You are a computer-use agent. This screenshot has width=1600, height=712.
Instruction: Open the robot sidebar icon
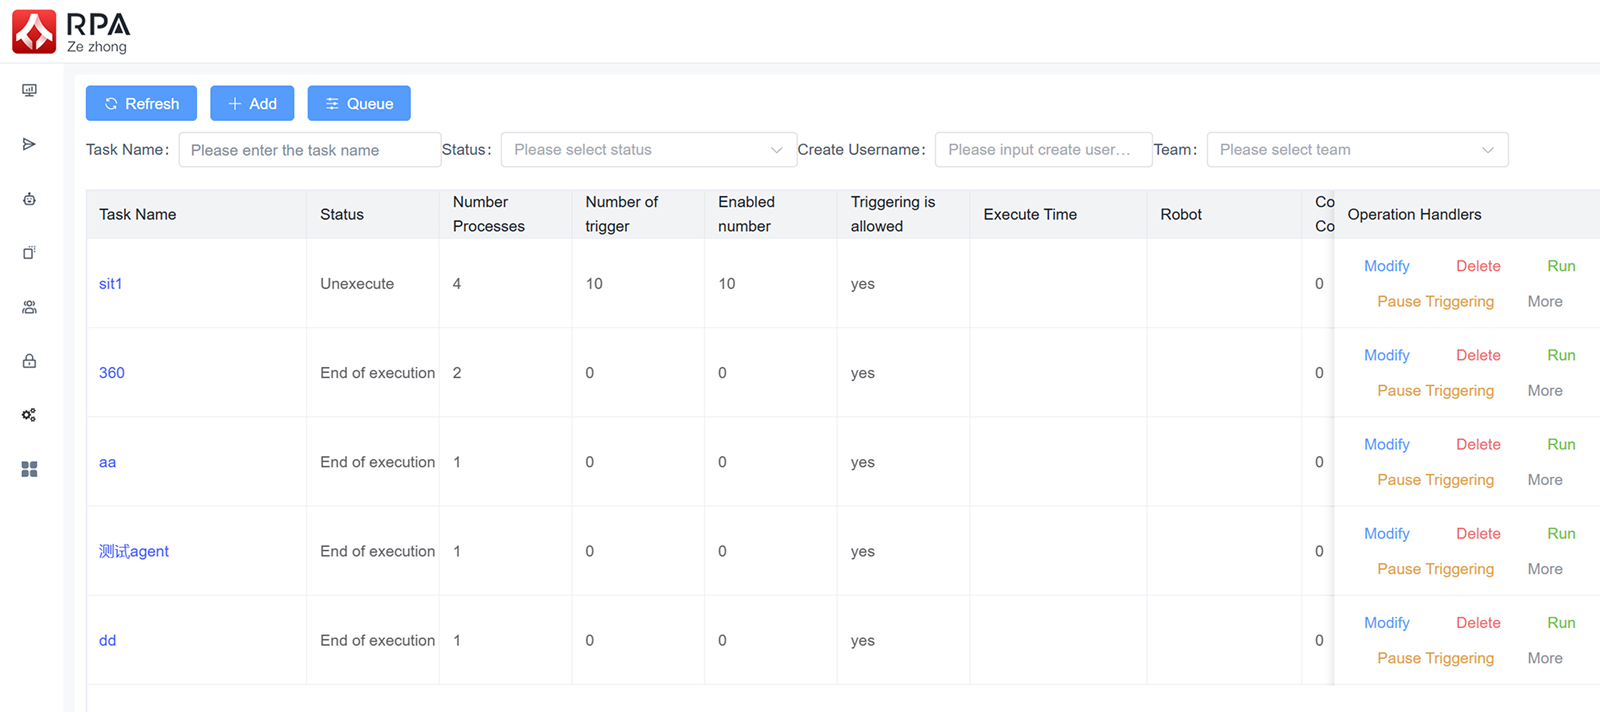point(29,199)
